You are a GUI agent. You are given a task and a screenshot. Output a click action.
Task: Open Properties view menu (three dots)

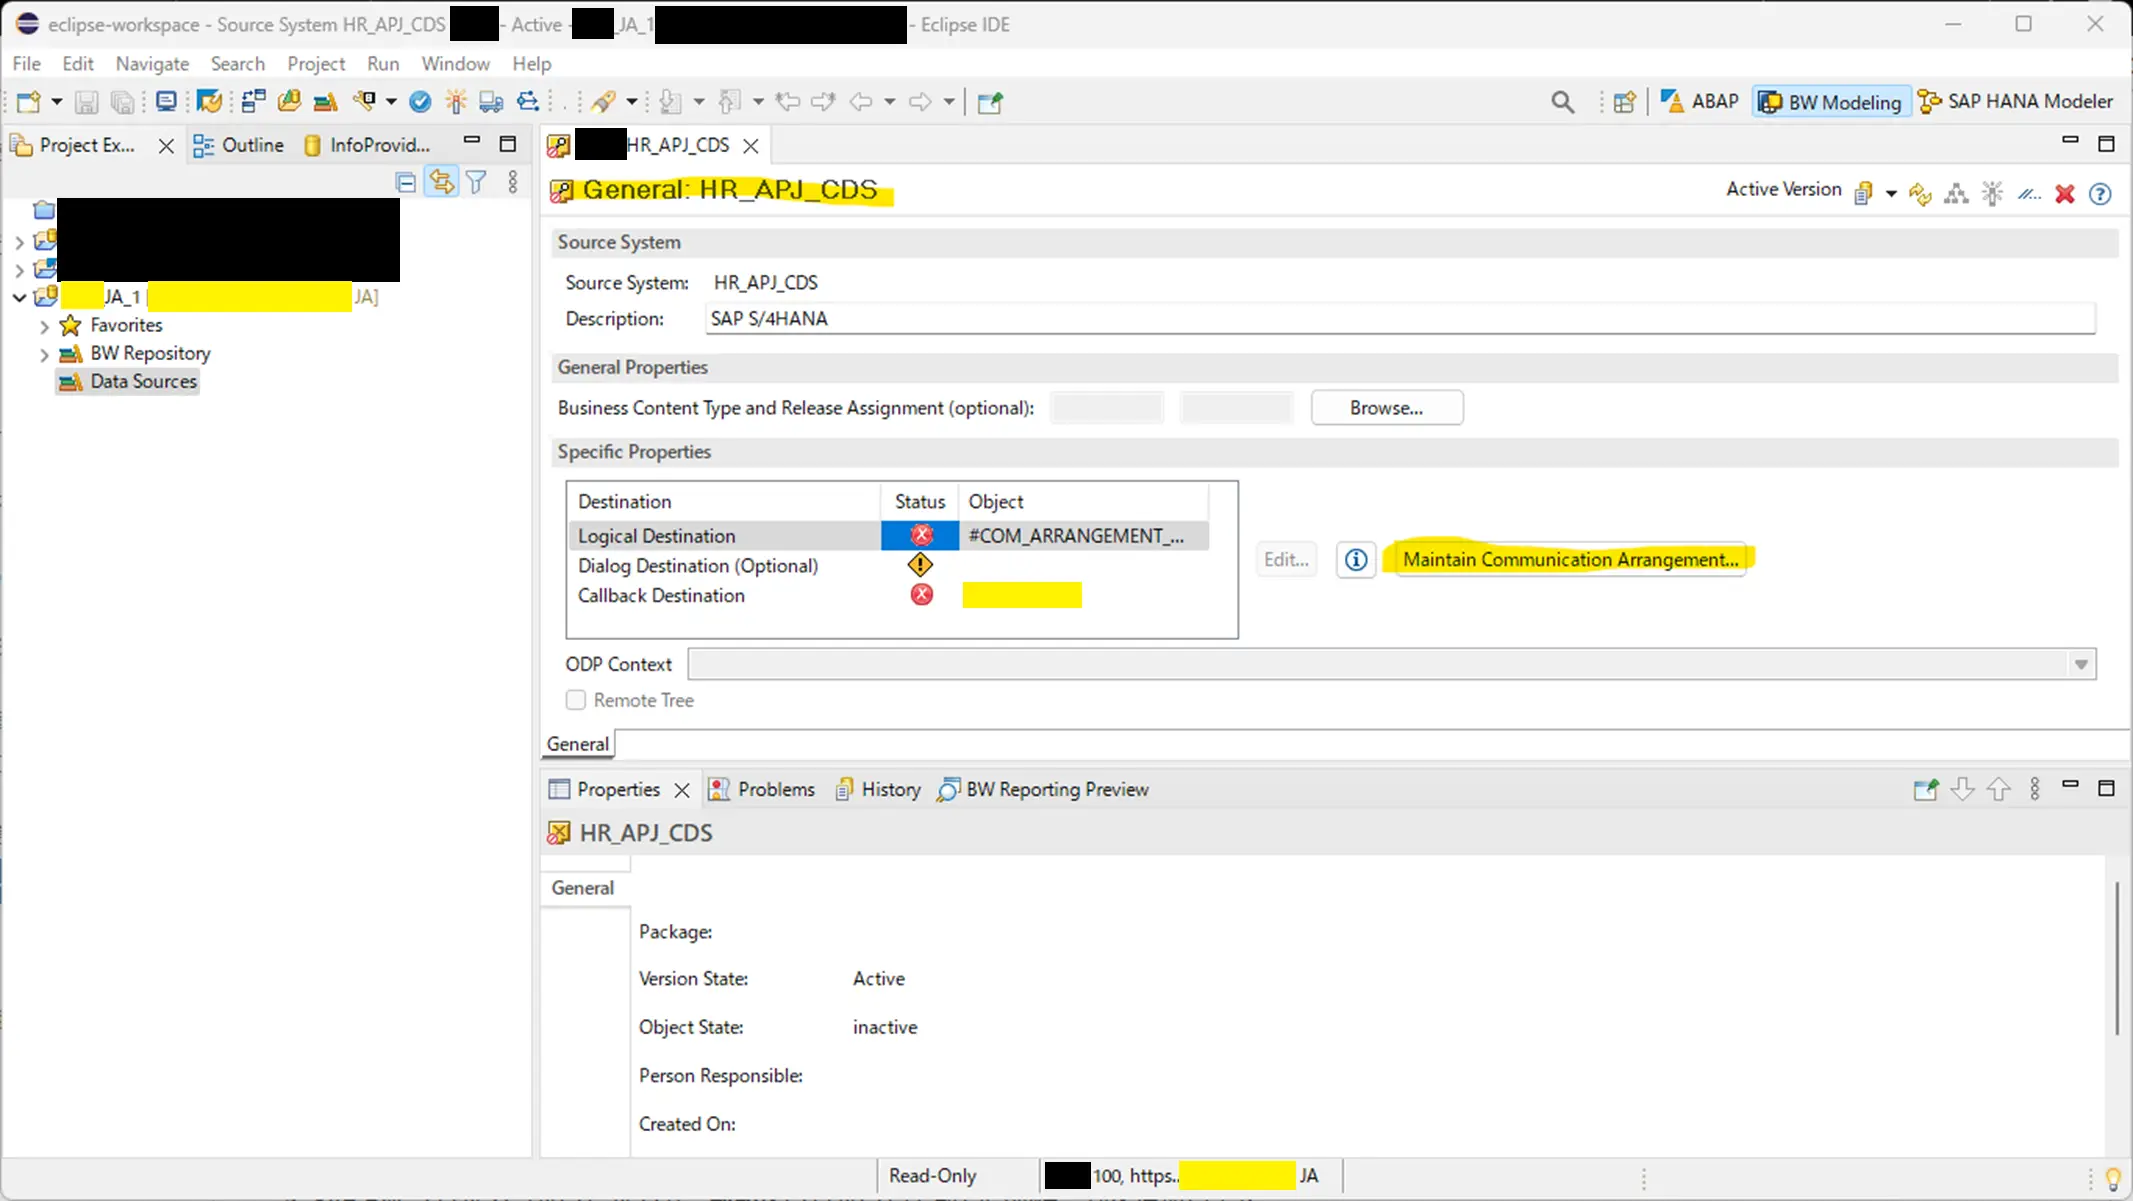click(2035, 790)
